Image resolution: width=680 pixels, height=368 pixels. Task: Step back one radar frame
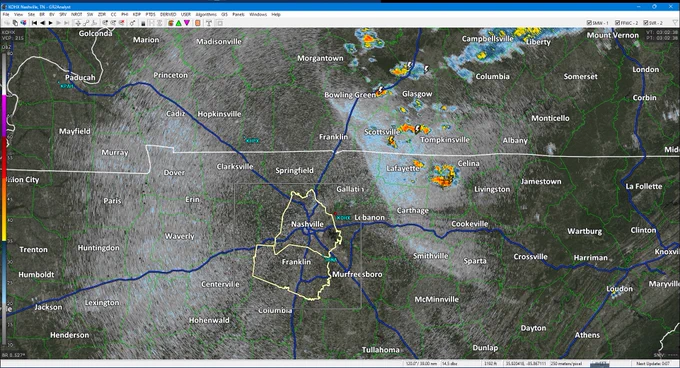42,23
